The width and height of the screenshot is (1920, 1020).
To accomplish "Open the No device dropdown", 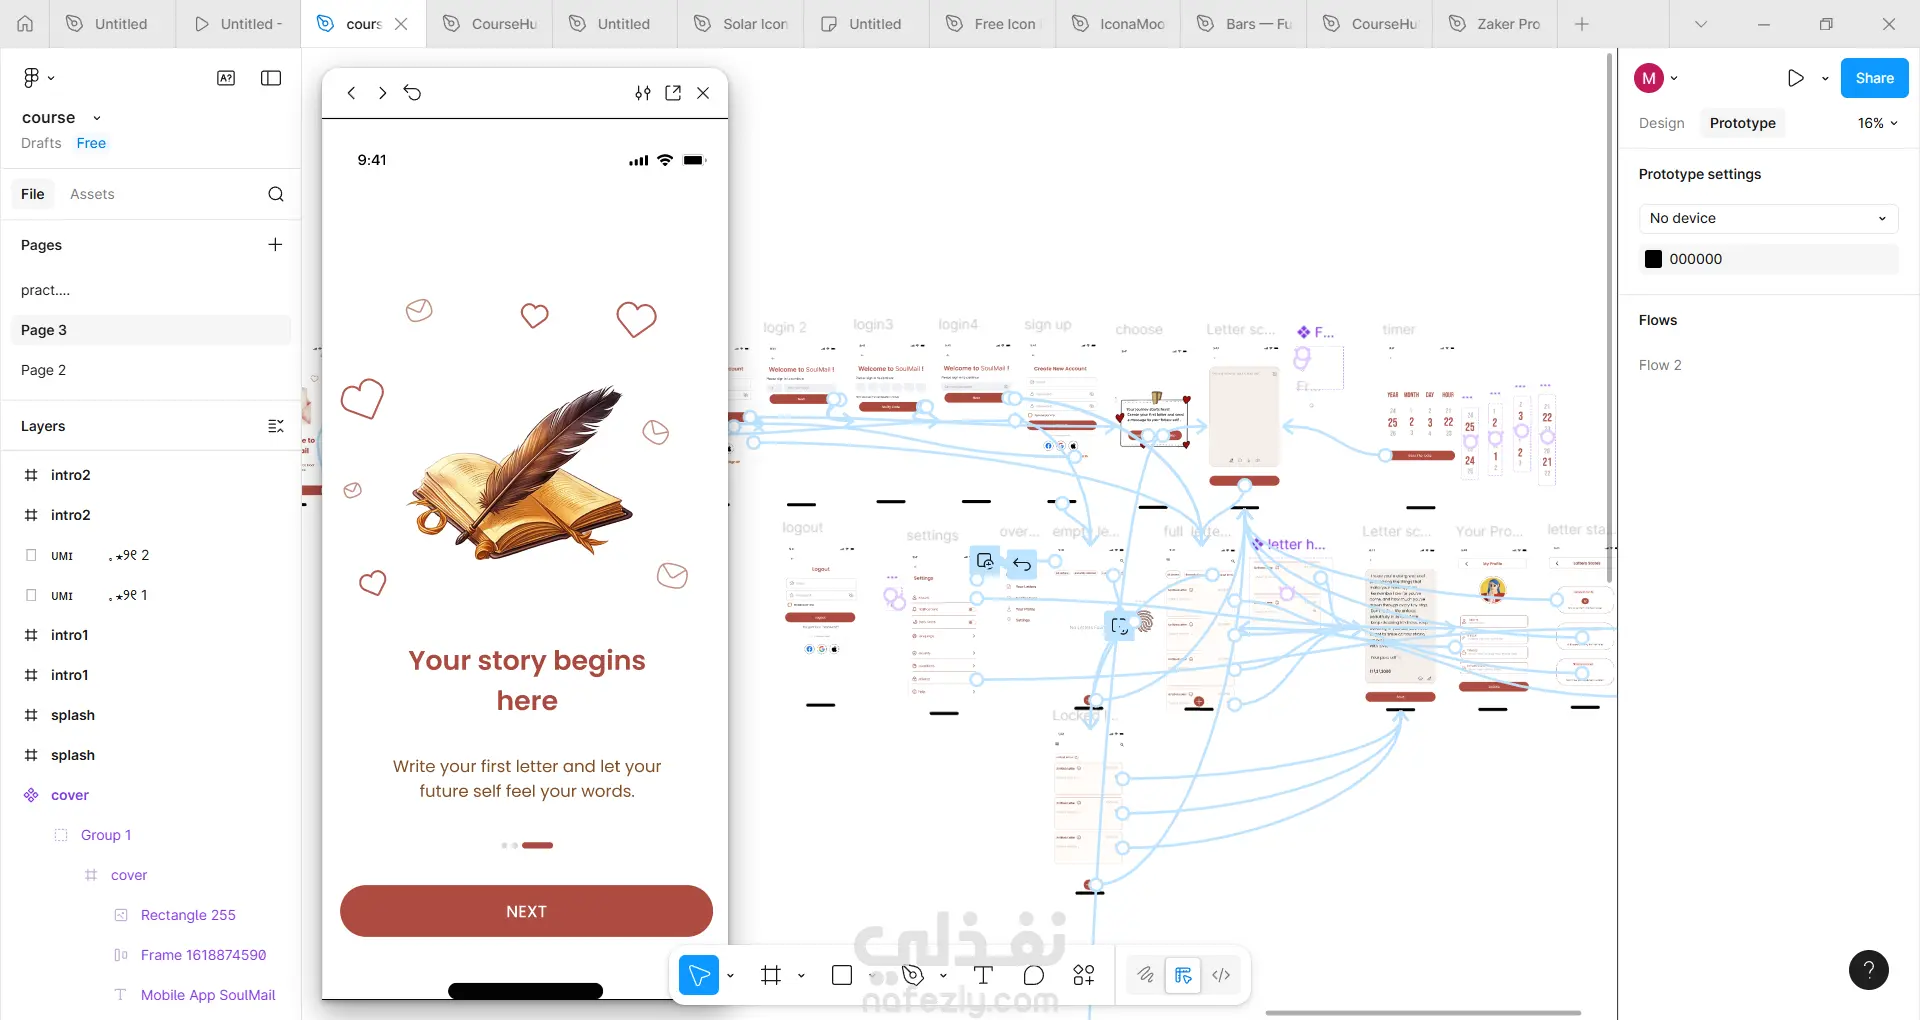I will click(x=1768, y=218).
